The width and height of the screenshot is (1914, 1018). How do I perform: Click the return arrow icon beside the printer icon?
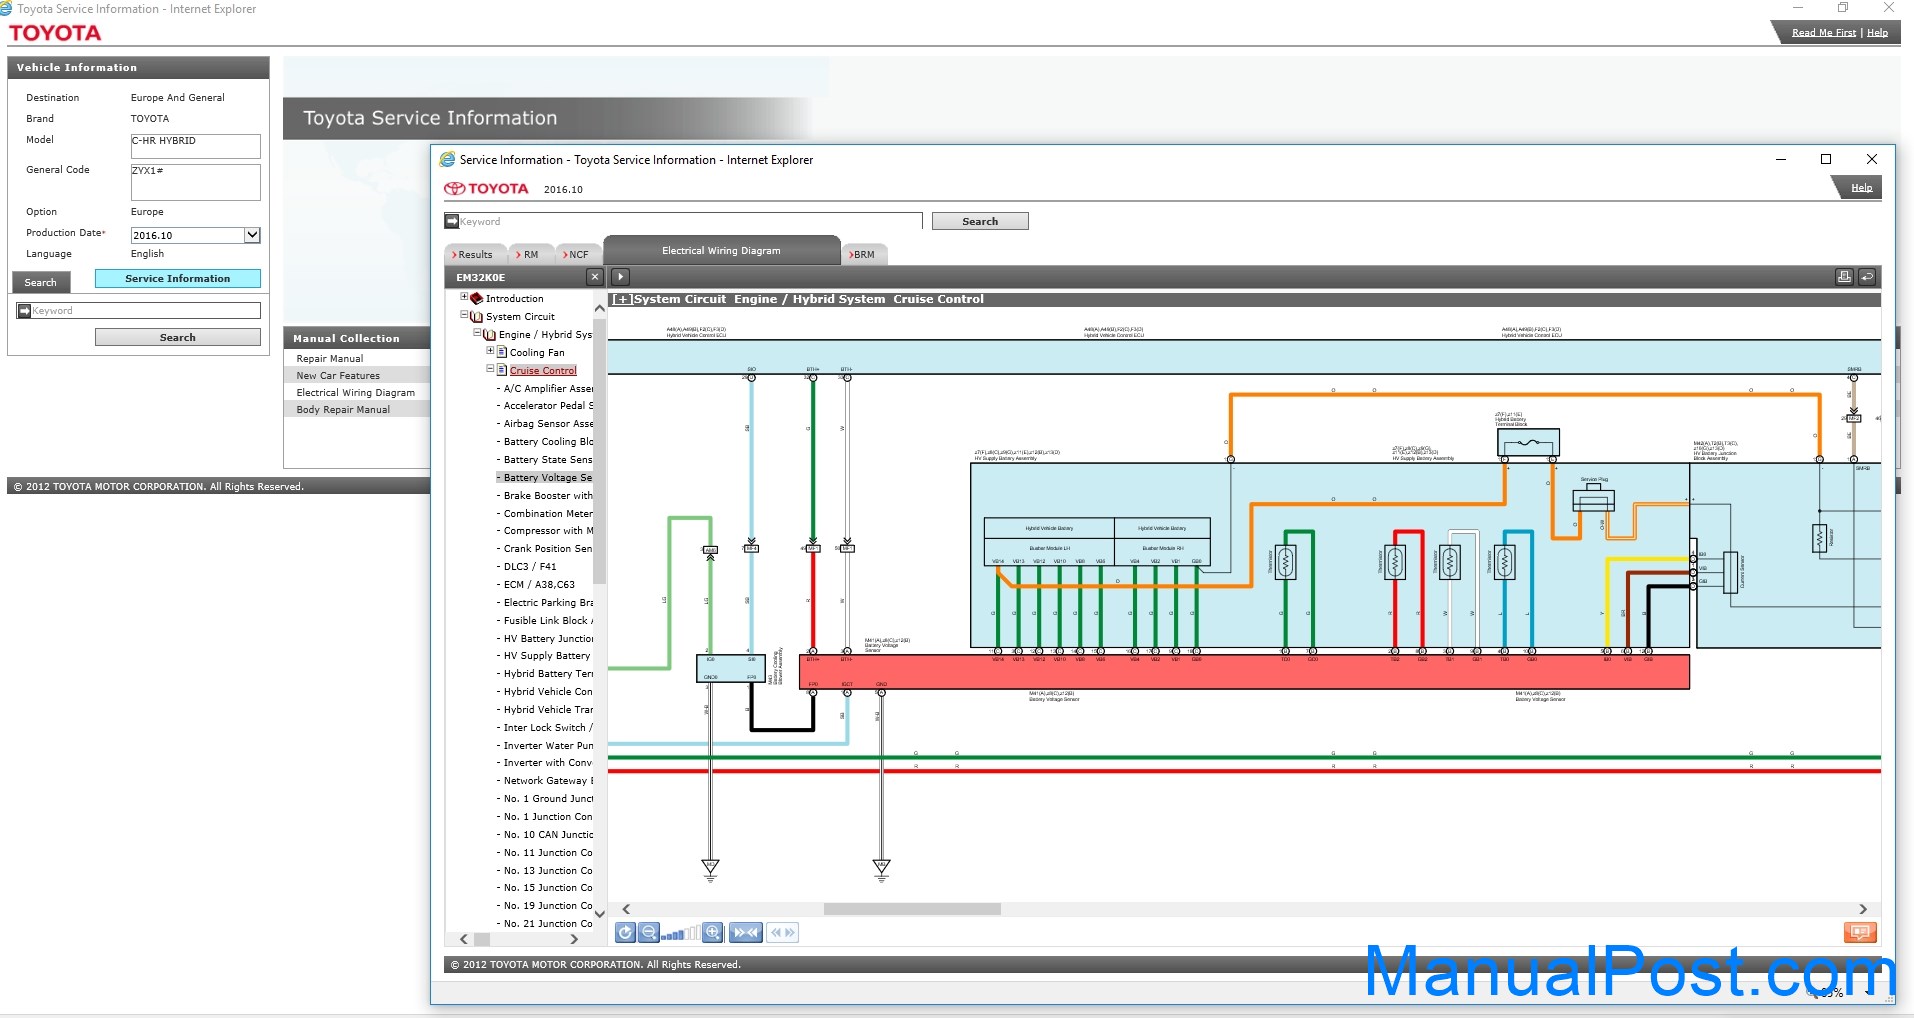click(1867, 277)
